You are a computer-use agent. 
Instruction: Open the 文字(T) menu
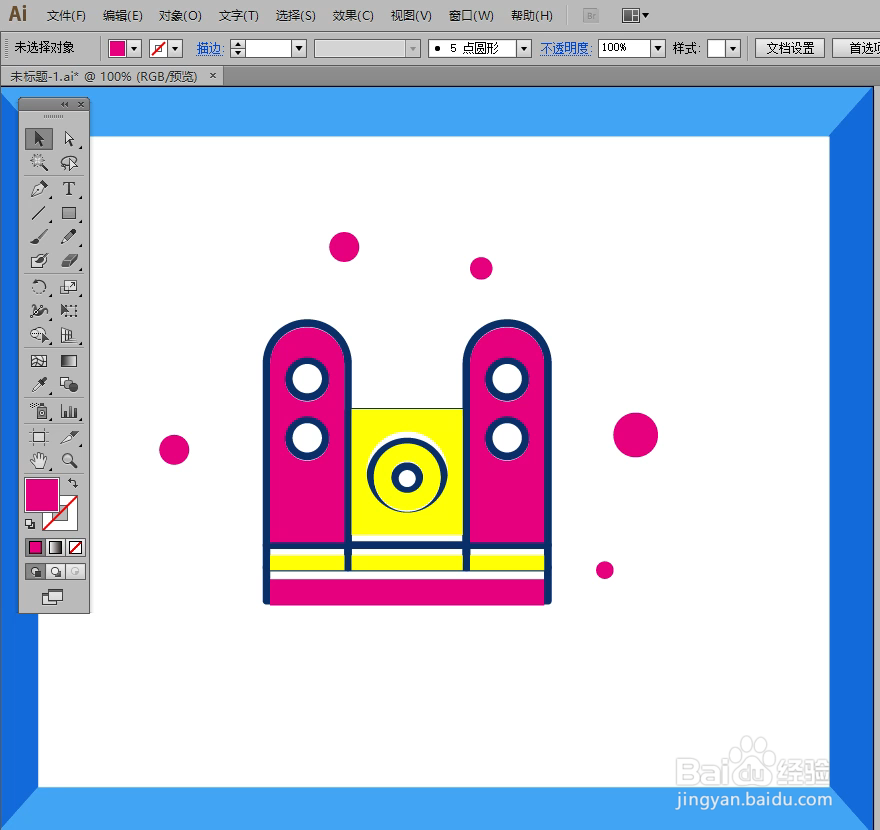[239, 16]
